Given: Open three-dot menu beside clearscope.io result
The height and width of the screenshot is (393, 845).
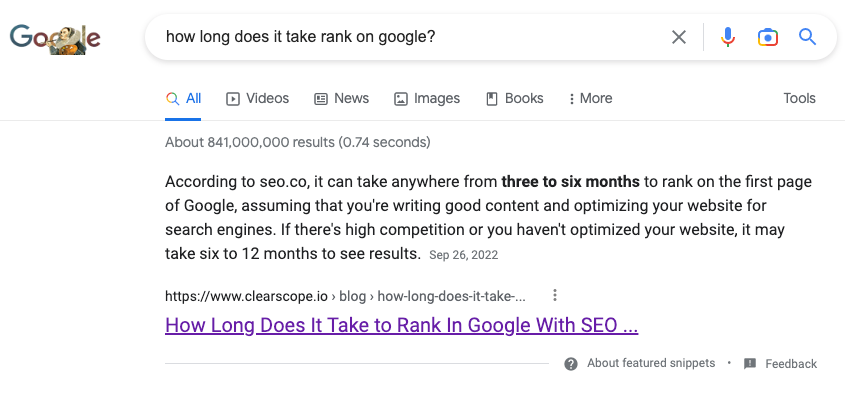Looking at the screenshot, I should [555, 295].
